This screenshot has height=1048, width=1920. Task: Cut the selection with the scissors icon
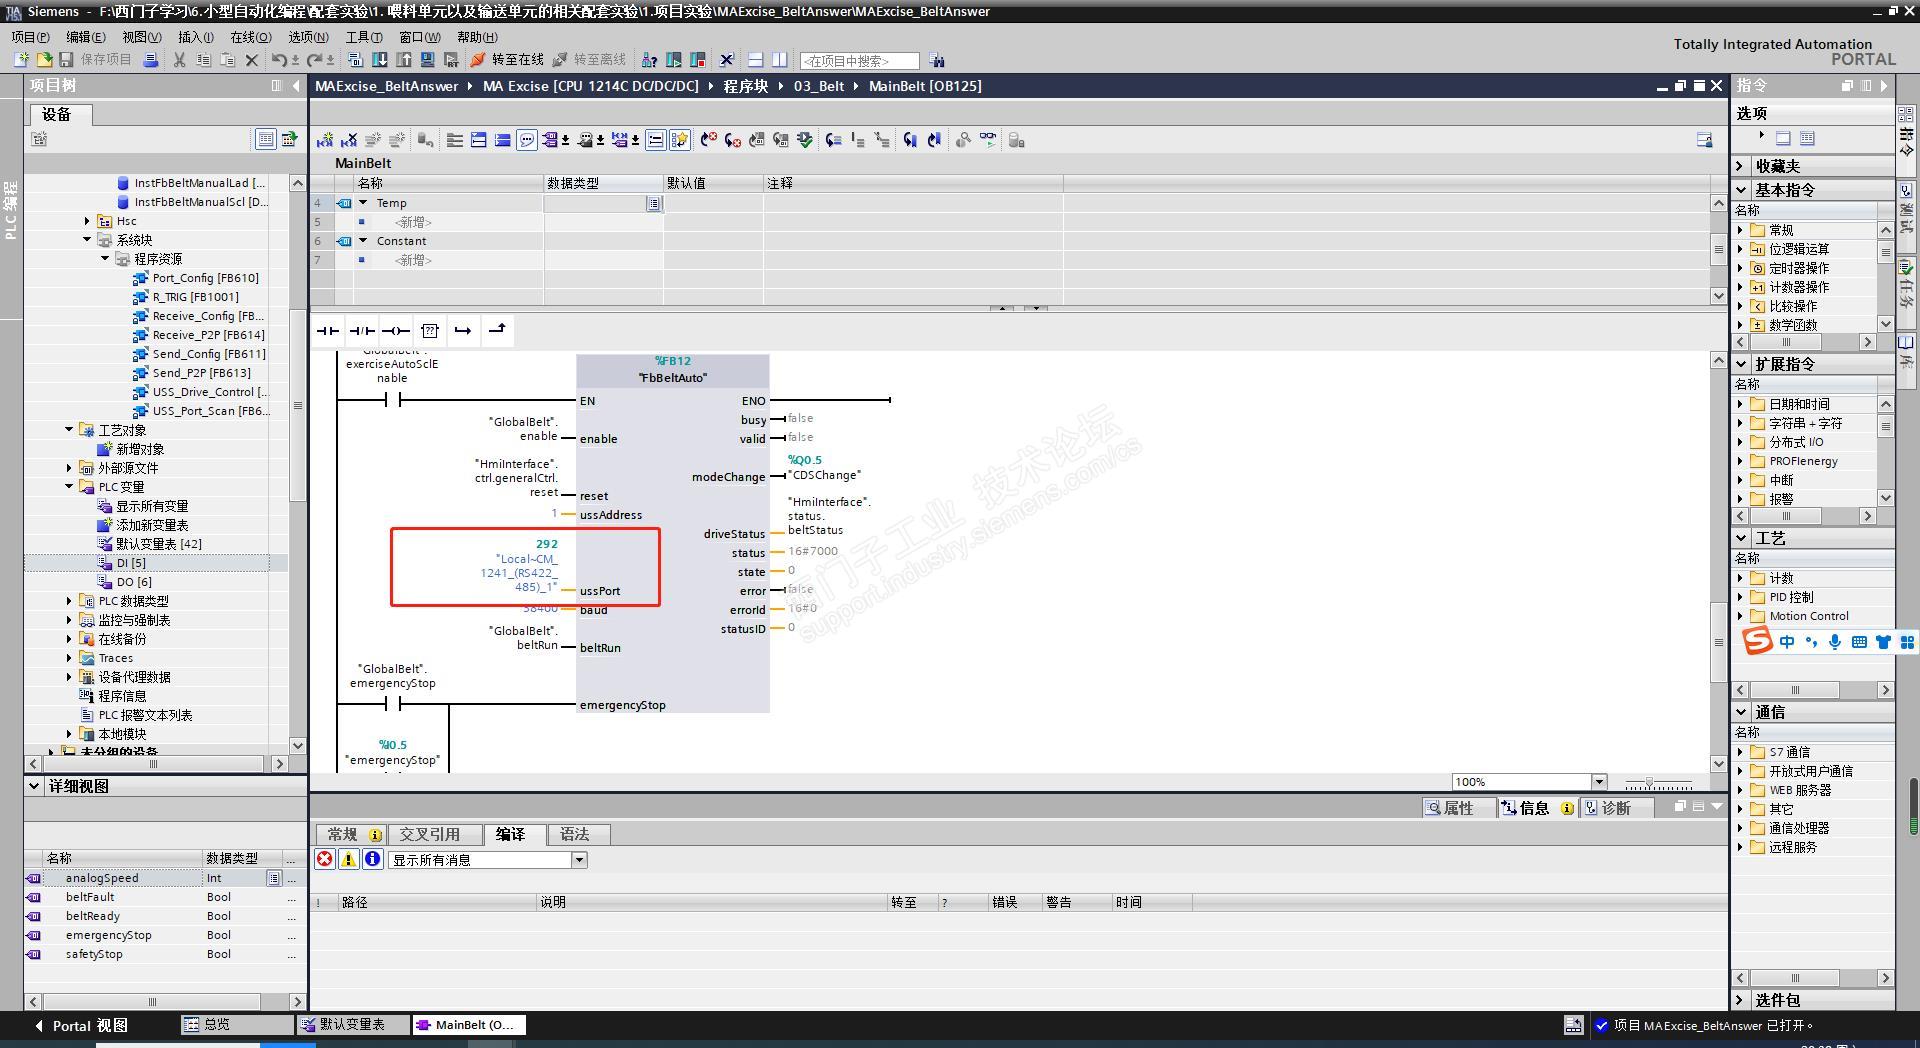pos(180,60)
